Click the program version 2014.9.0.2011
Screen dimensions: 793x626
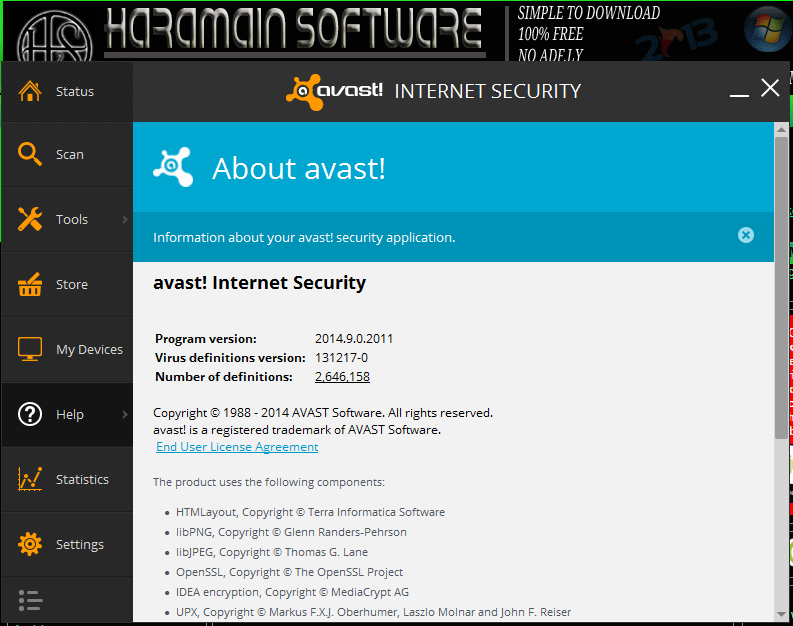[x=354, y=339]
